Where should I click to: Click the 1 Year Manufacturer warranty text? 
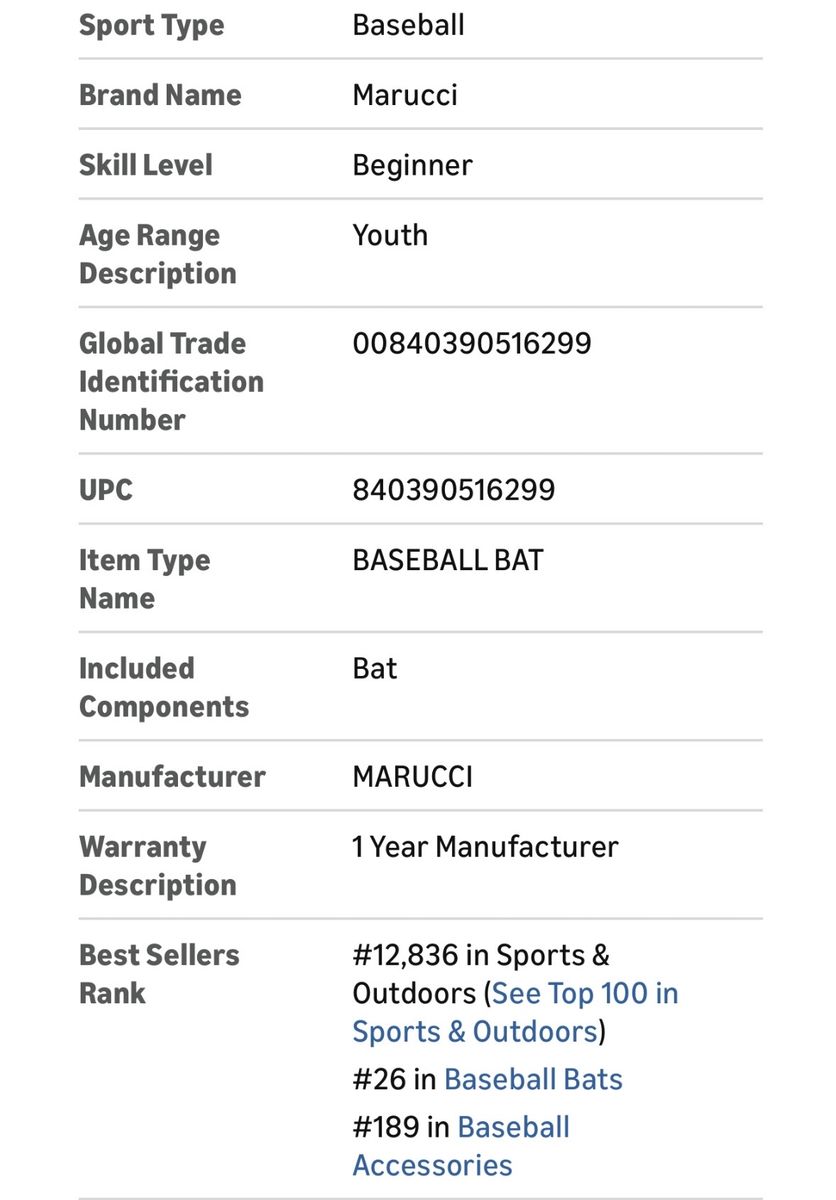[485, 847]
